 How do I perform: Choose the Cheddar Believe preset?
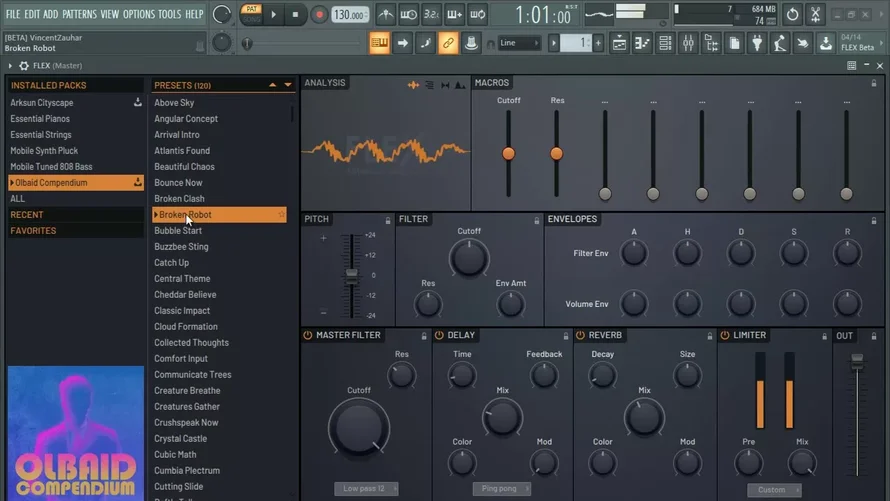[x=185, y=295]
